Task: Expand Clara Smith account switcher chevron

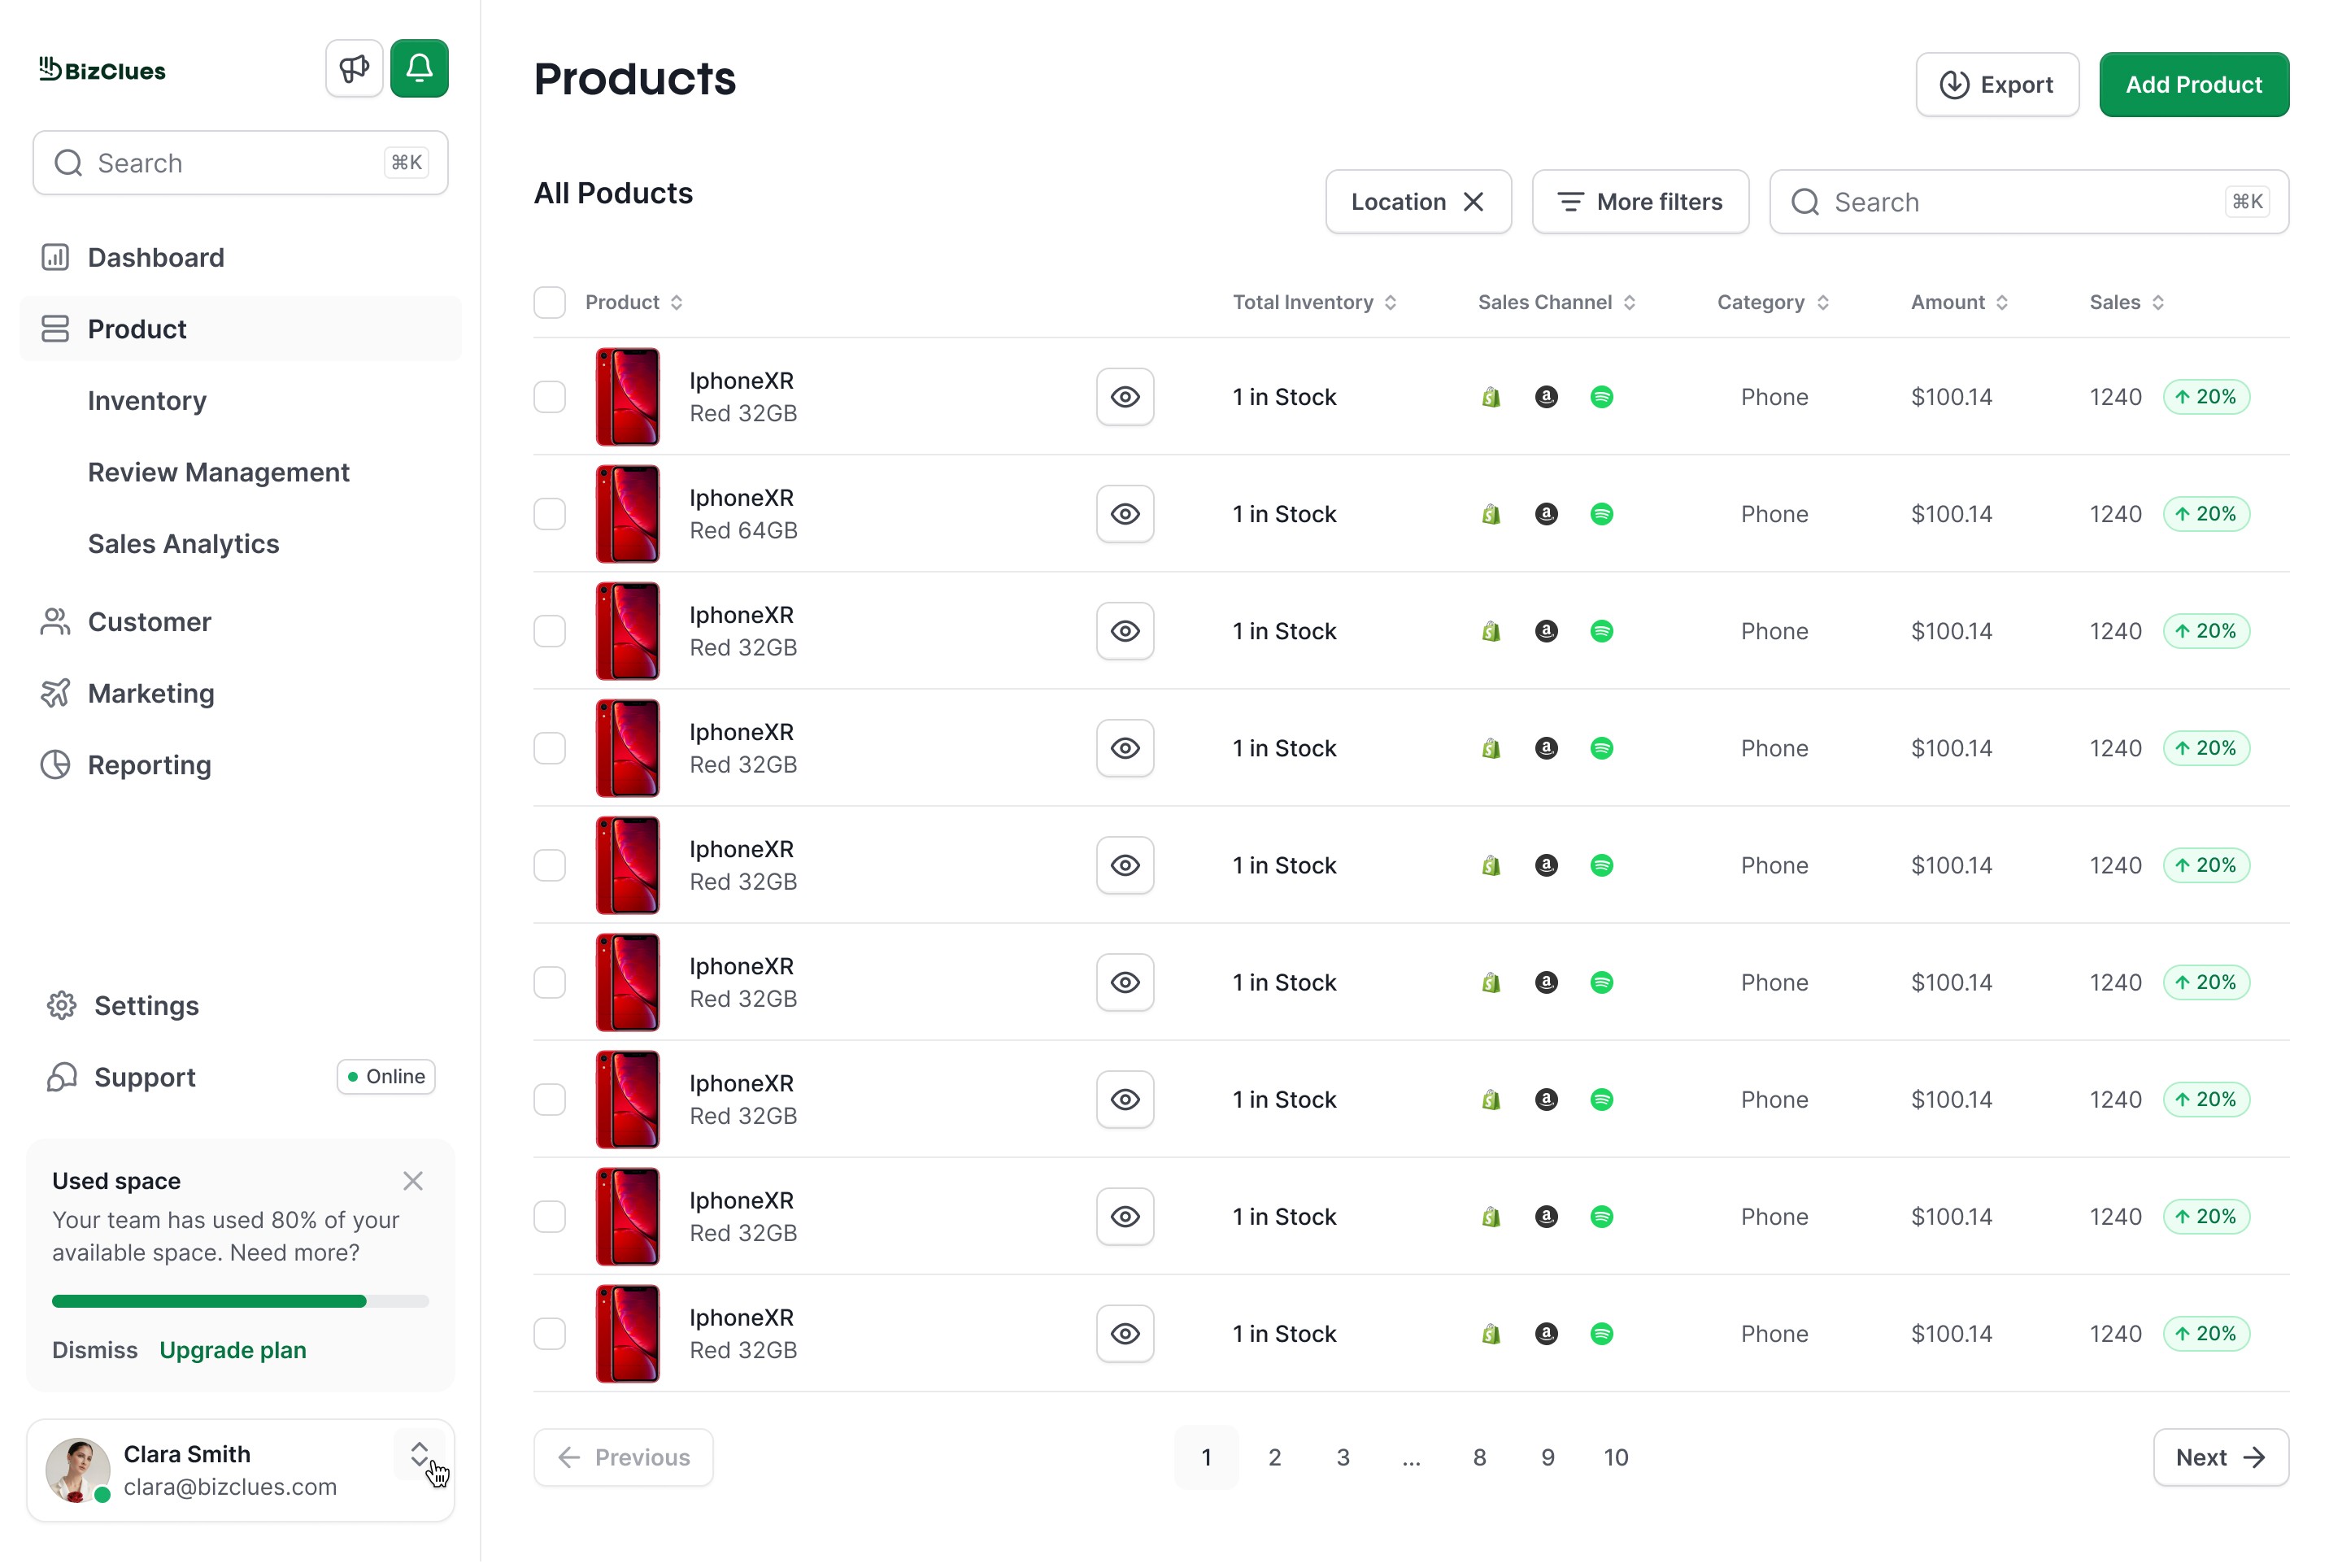Action: click(x=420, y=1456)
